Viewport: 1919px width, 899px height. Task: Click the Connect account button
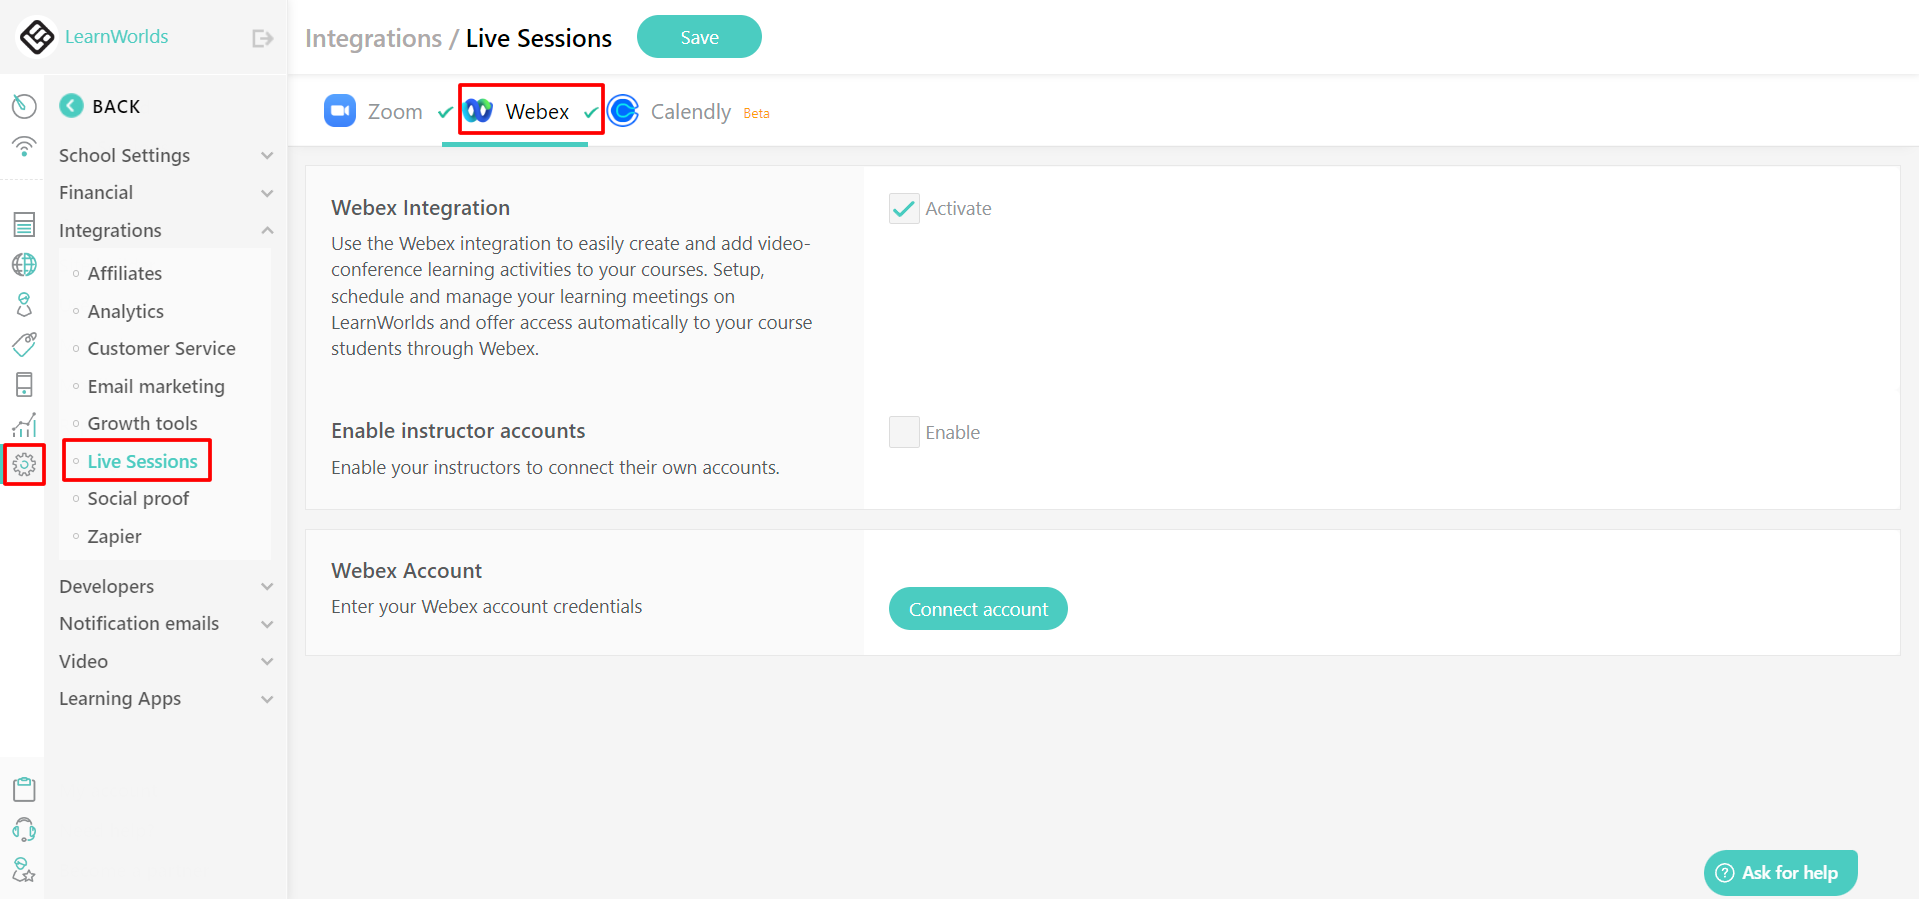tap(977, 608)
